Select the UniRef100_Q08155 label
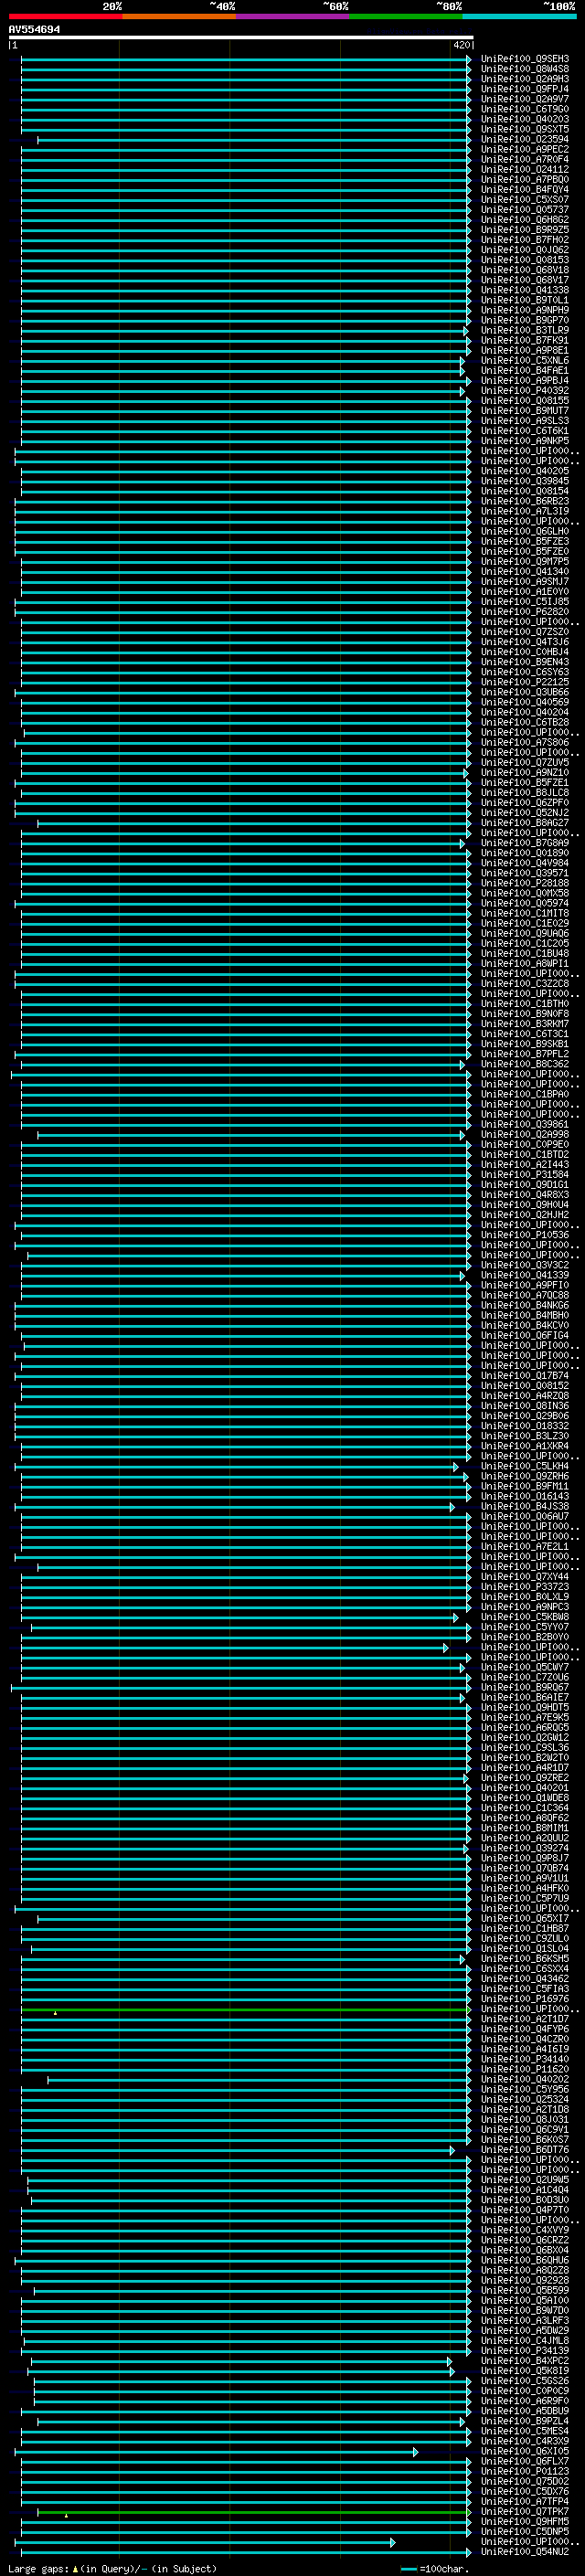The height and width of the screenshot is (2576, 585). [x=525, y=400]
